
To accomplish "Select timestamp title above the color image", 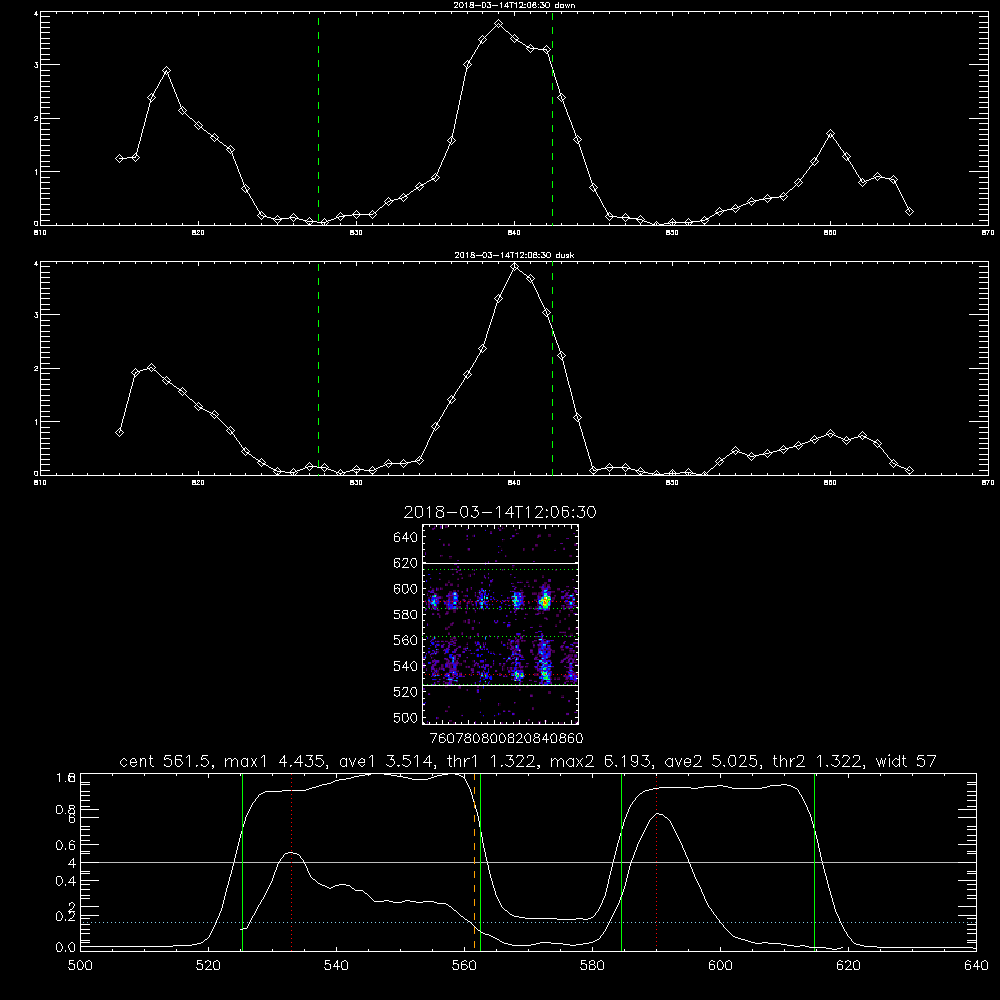I will click(x=500, y=512).
